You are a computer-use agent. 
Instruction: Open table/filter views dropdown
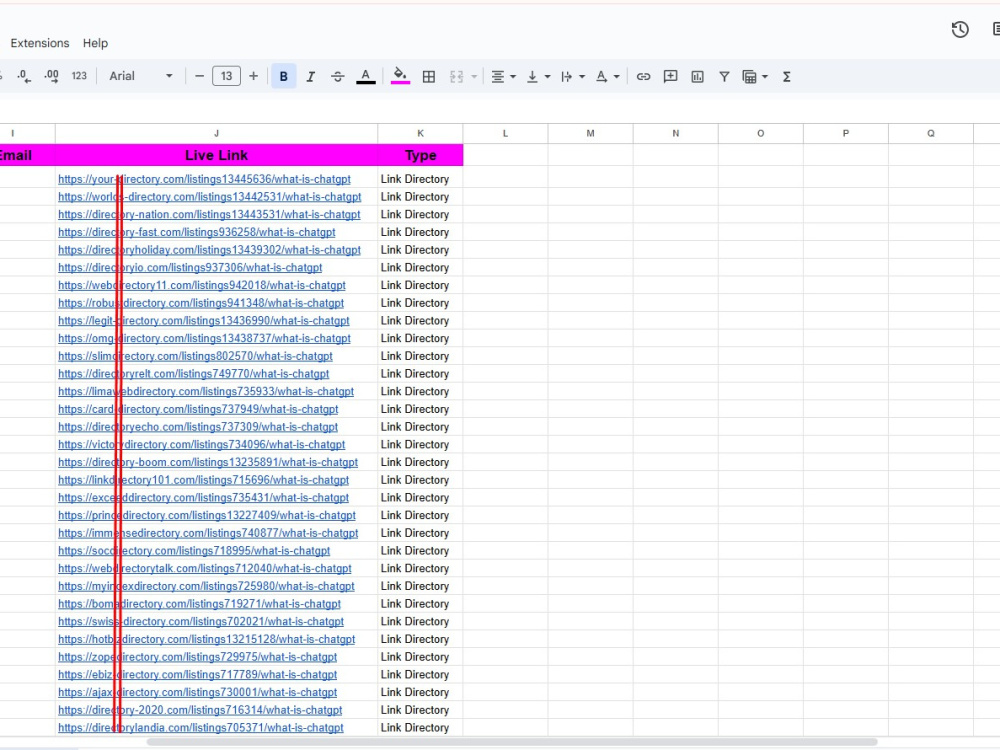coord(755,77)
